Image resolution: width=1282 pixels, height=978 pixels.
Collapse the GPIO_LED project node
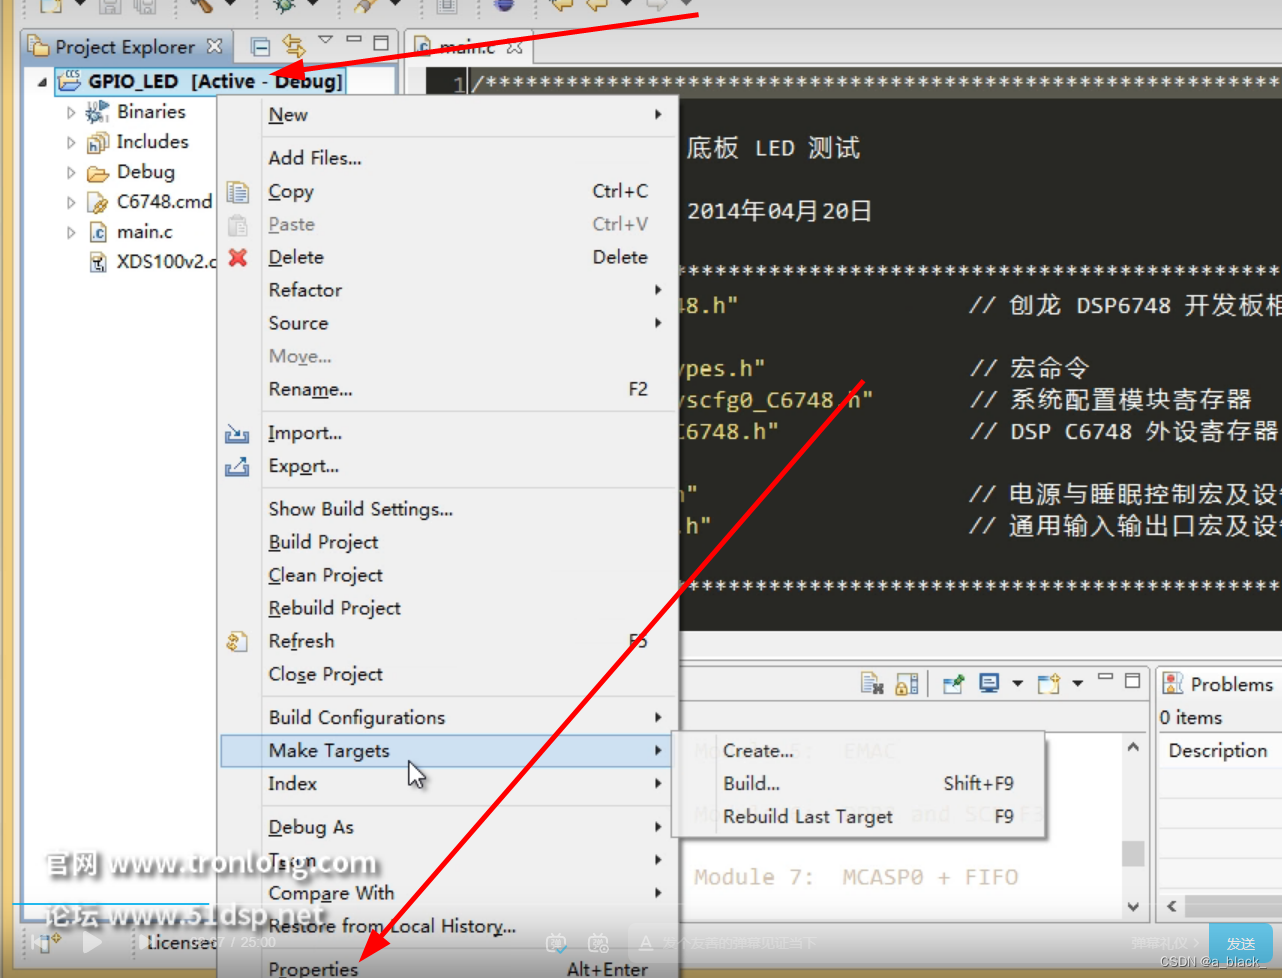click(42, 82)
